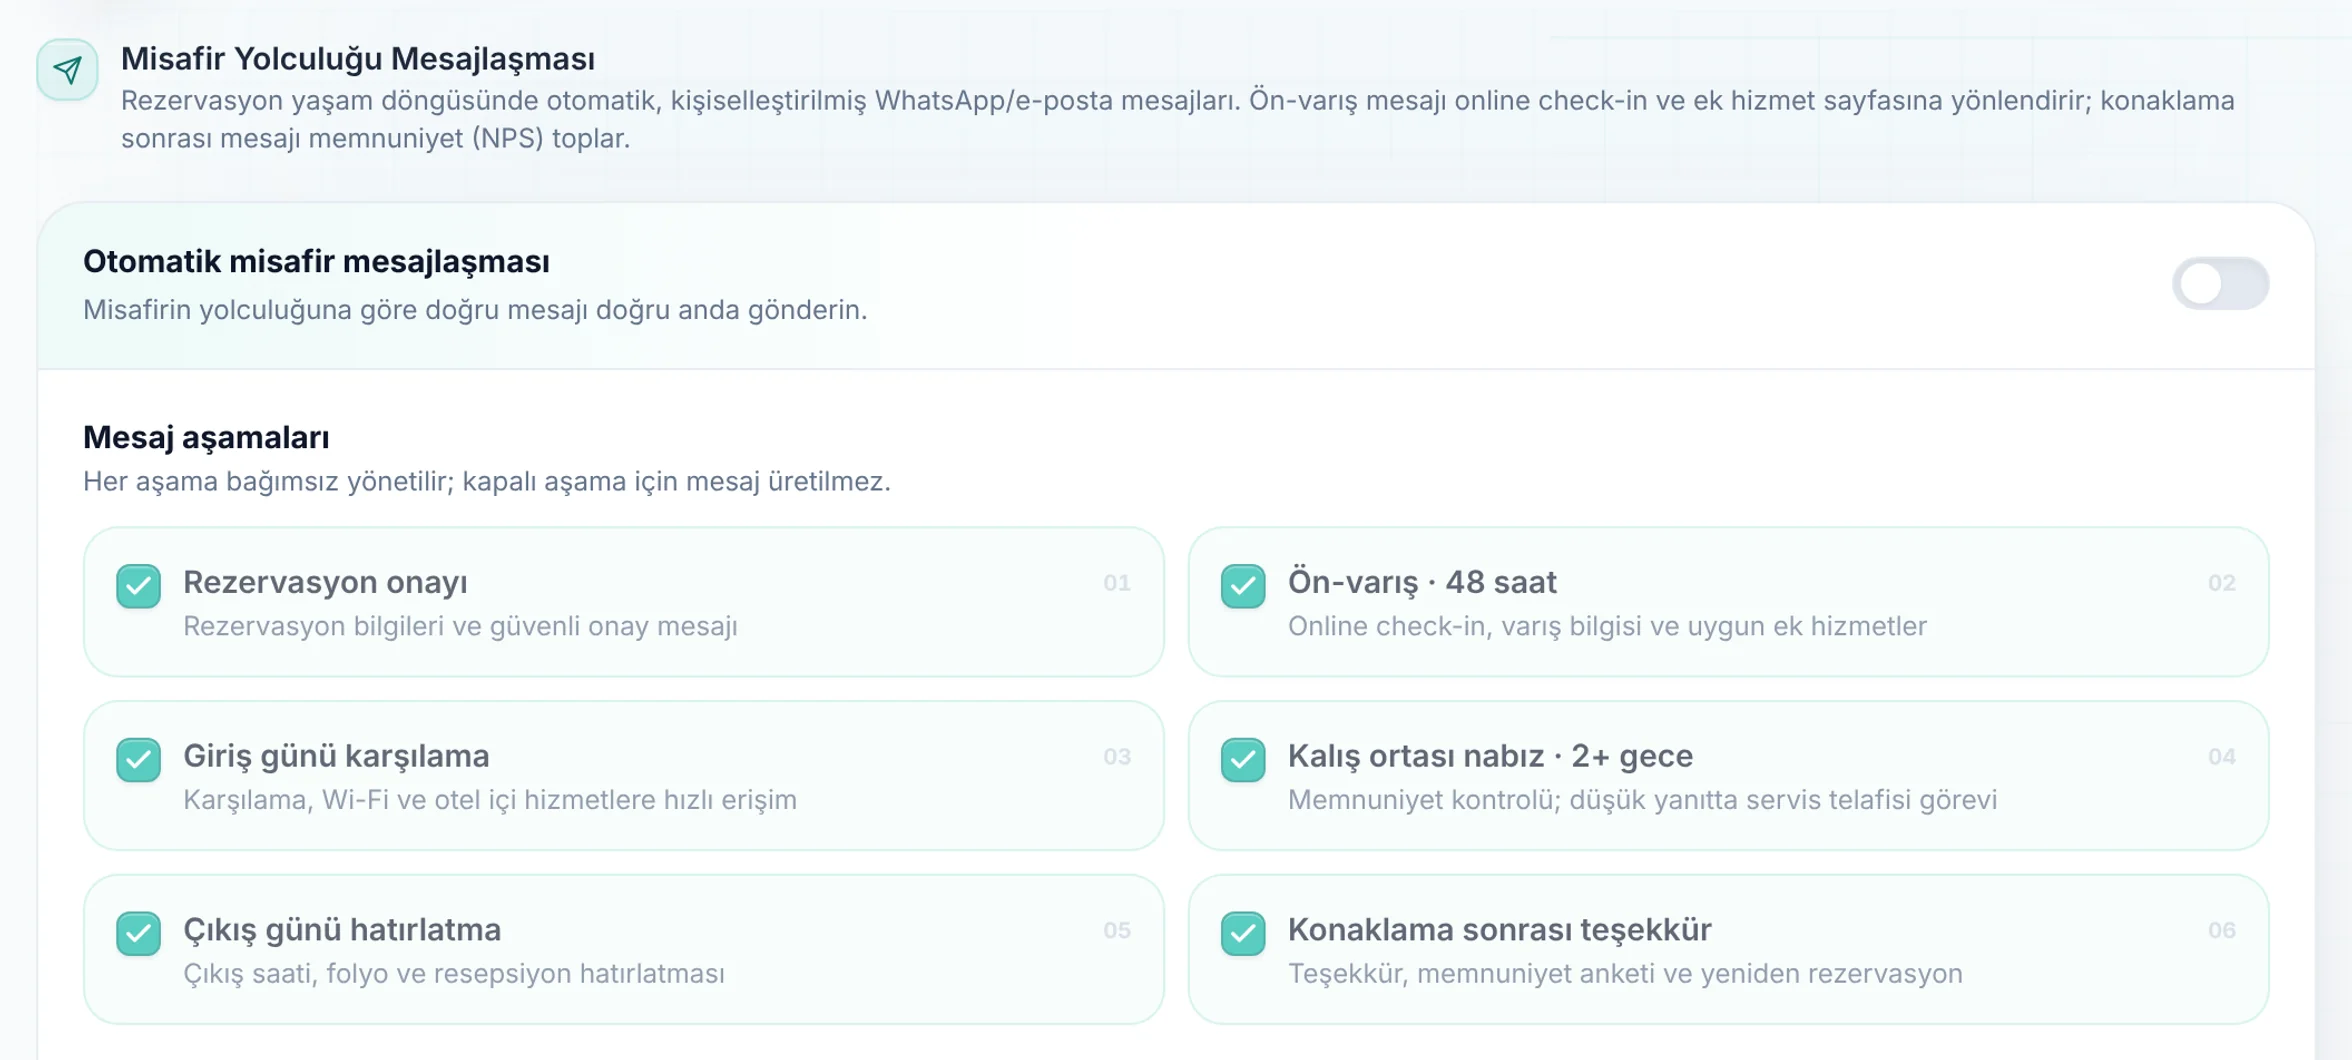Click the stage number 06
This screenshot has height=1060, width=2352.
pos(2222,931)
